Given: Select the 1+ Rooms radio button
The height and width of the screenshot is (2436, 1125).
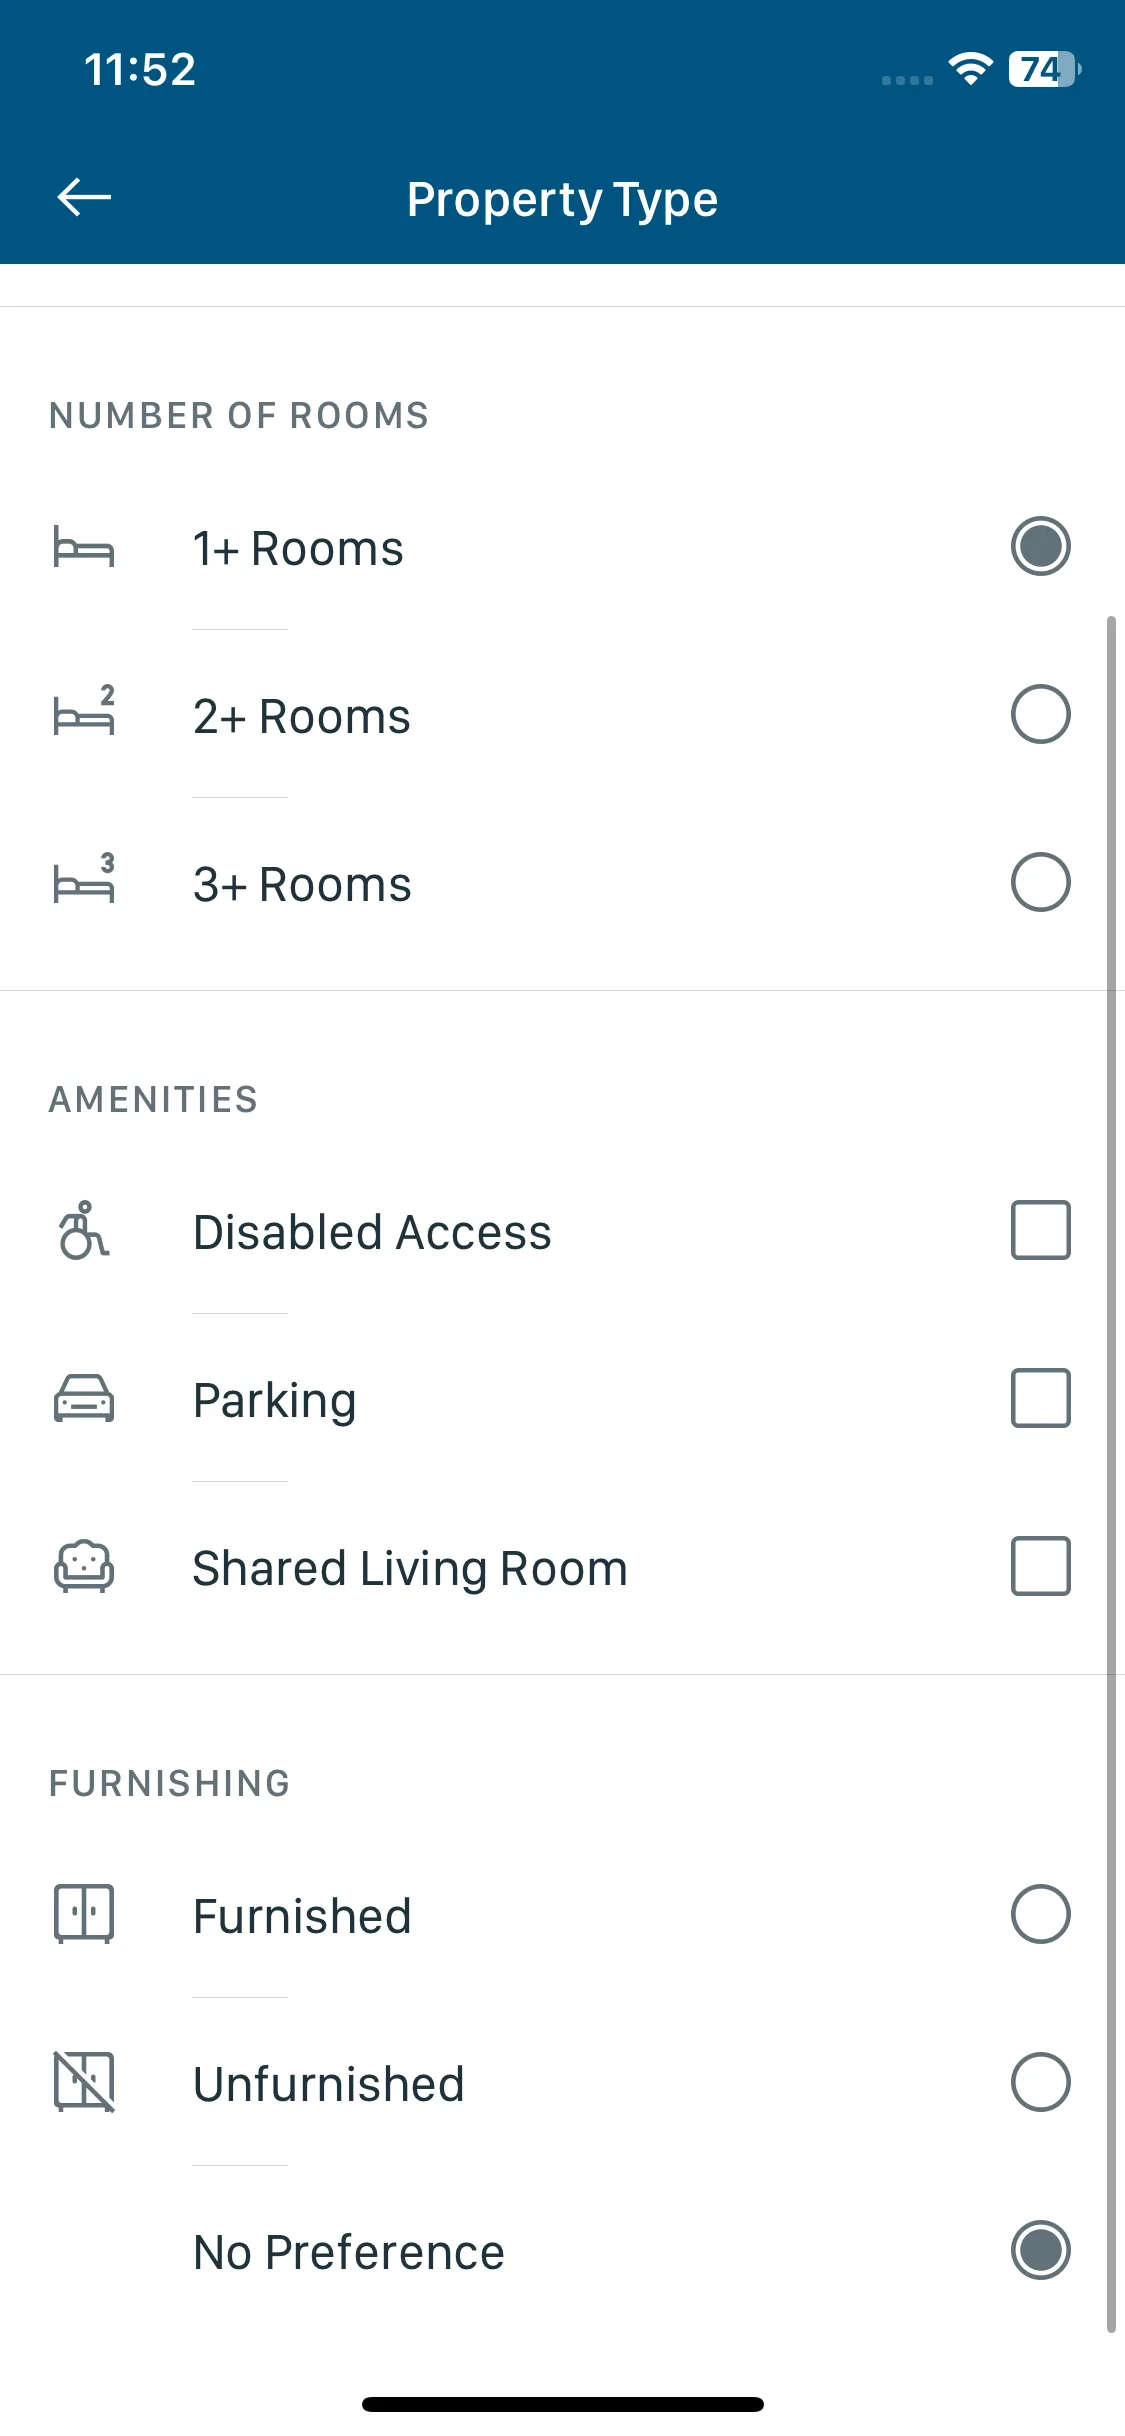Looking at the screenshot, I should click(x=1040, y=546).
